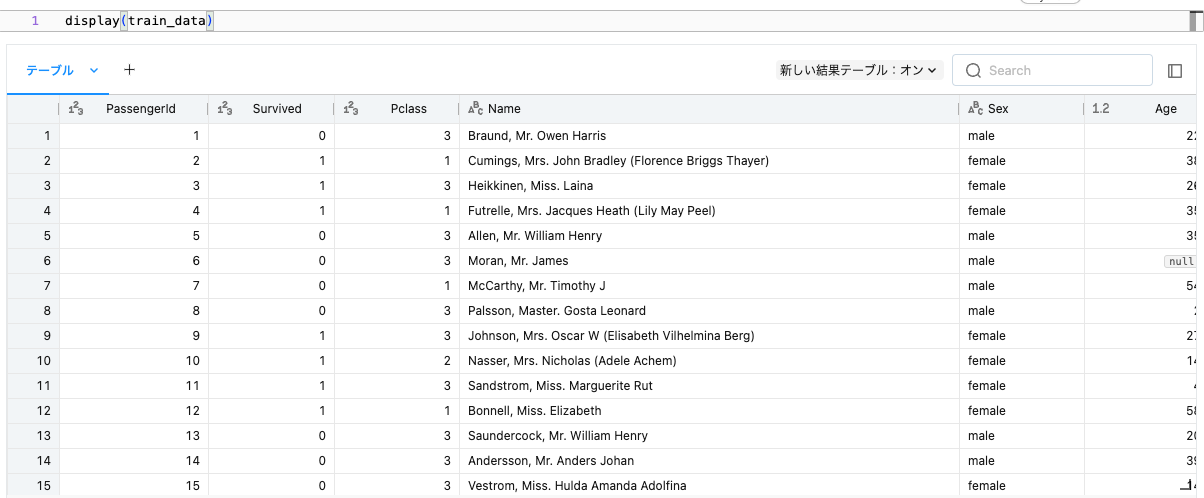Open the テーブル tab
The image size is (1204, 498).
click(x=50, y=70)
